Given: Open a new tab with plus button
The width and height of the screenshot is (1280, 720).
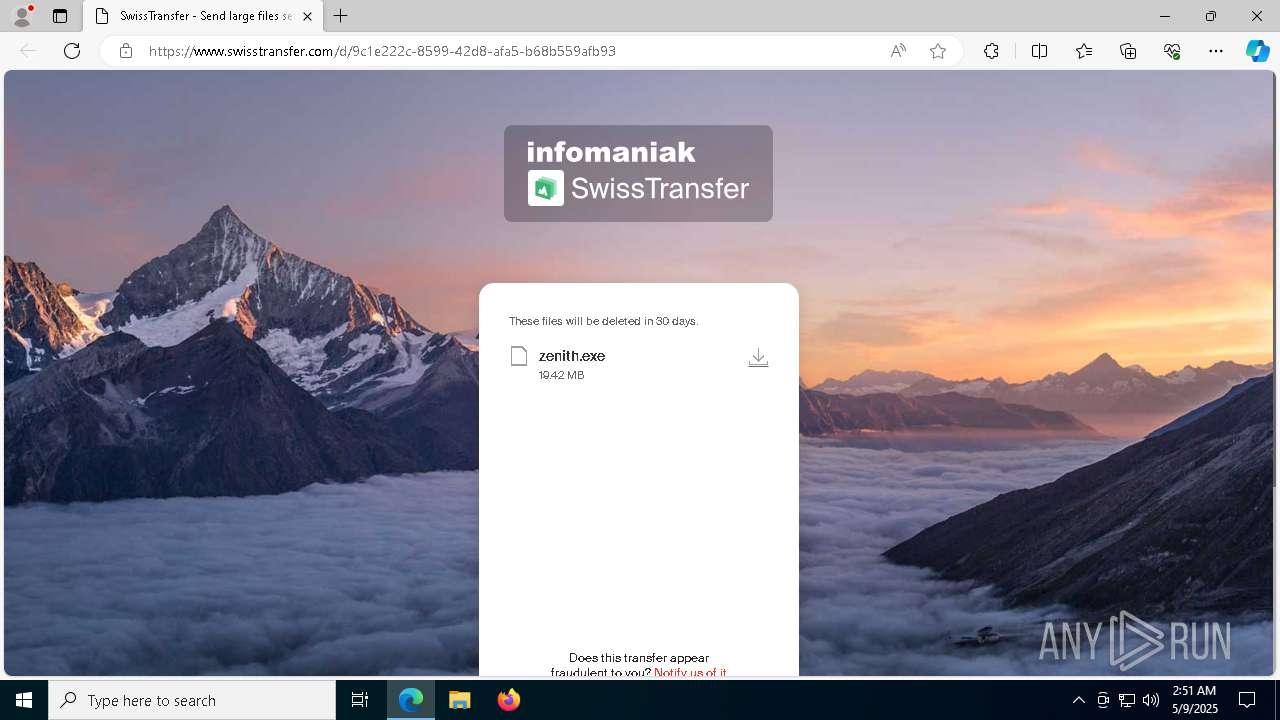Looking at the screenshot, I should click(341, 16).
